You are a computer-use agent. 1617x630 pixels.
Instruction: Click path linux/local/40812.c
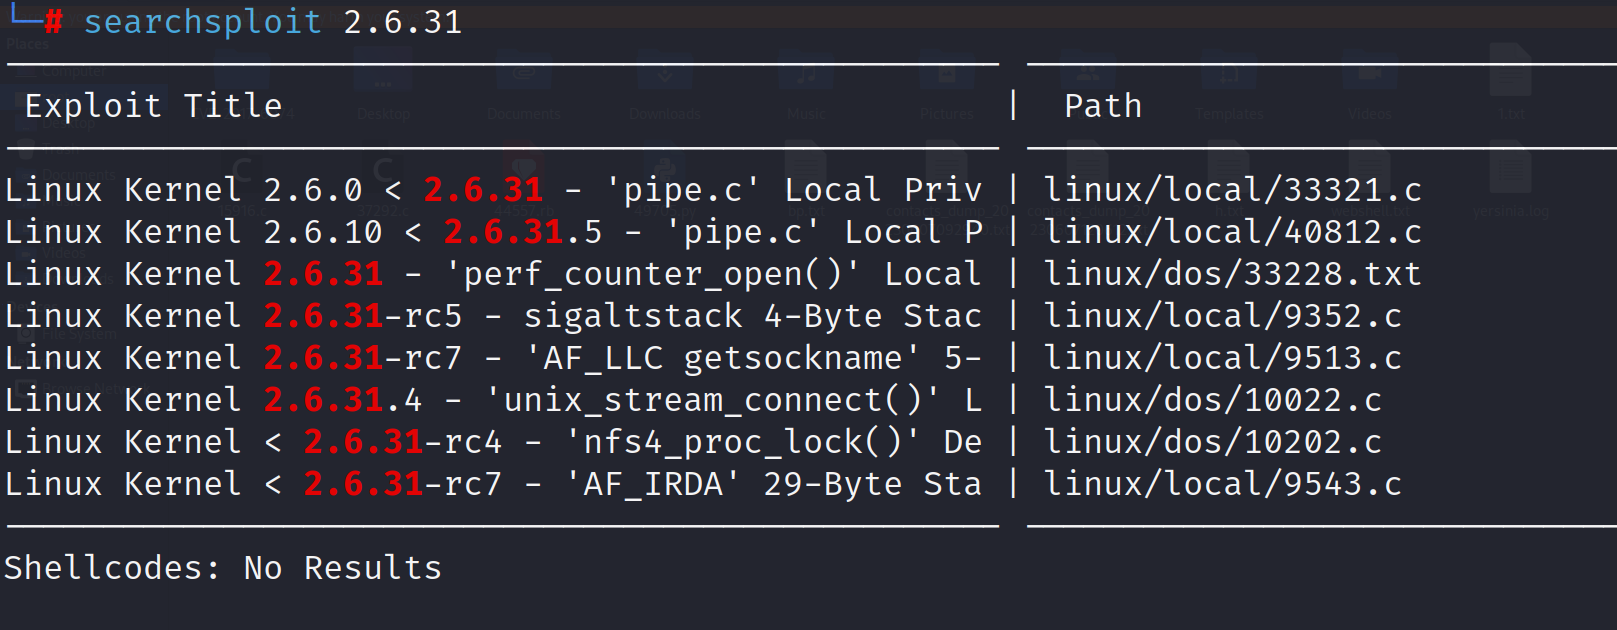pos(1232,232)
